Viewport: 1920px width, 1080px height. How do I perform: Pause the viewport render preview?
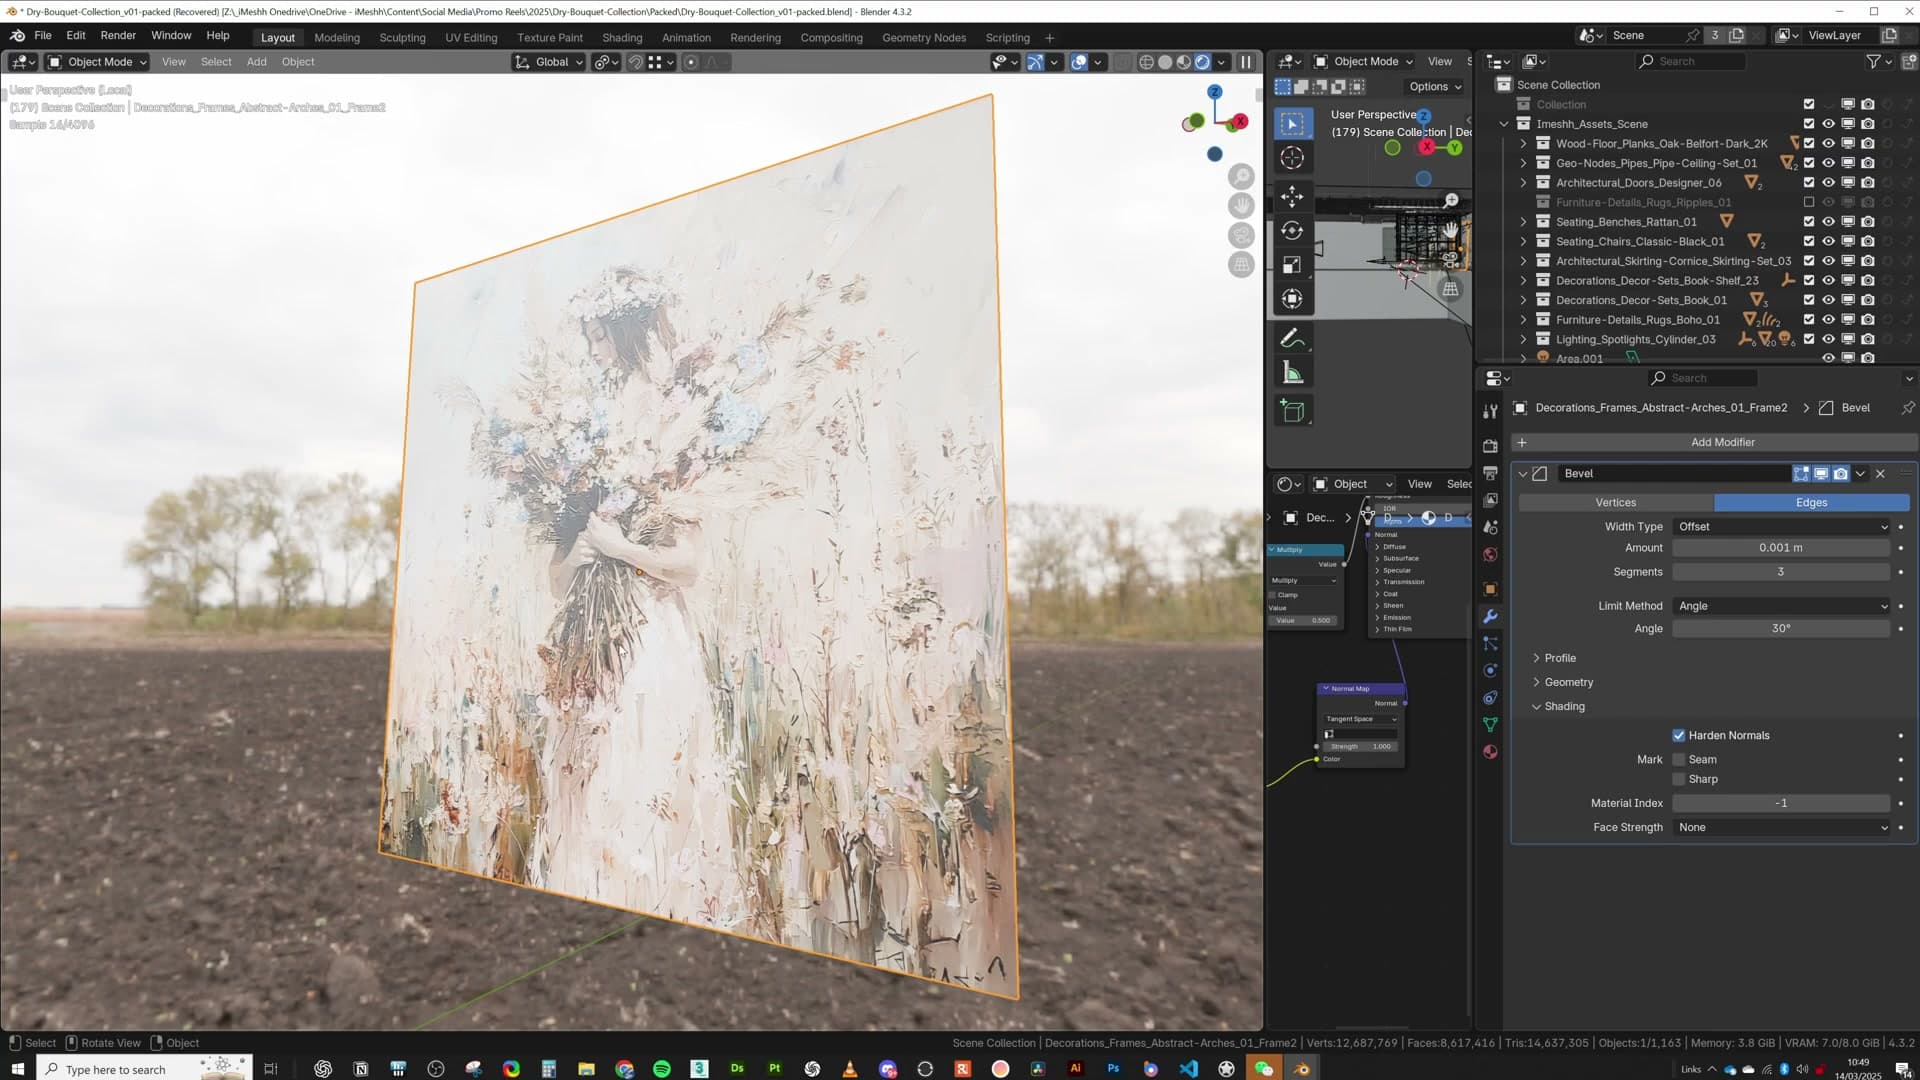[1246, 62]
